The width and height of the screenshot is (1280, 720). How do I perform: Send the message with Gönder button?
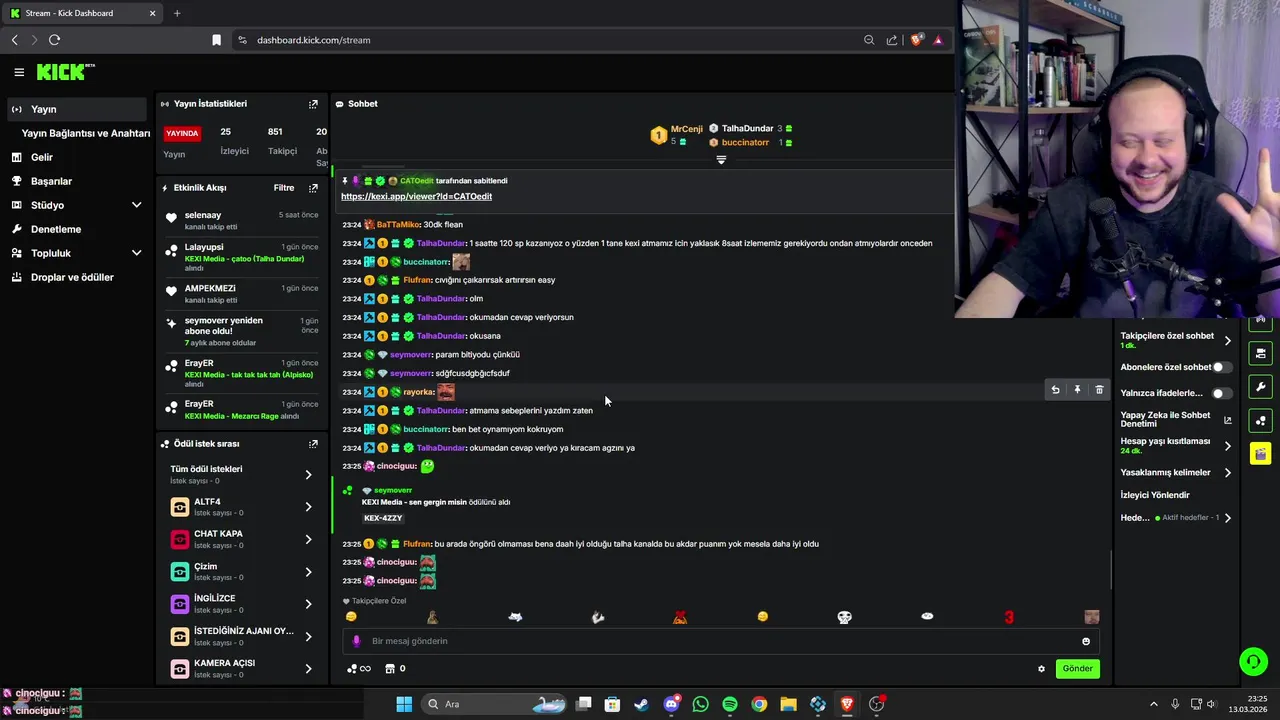1077,669
